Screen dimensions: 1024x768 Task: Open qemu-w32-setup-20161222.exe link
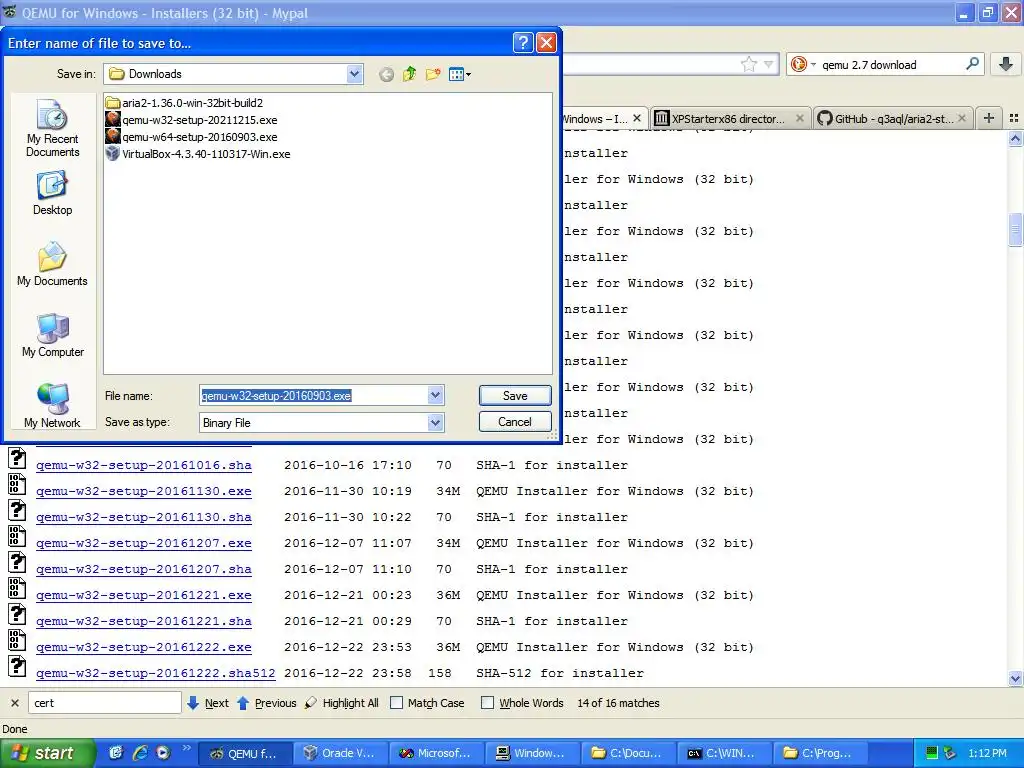click(144, 647)
